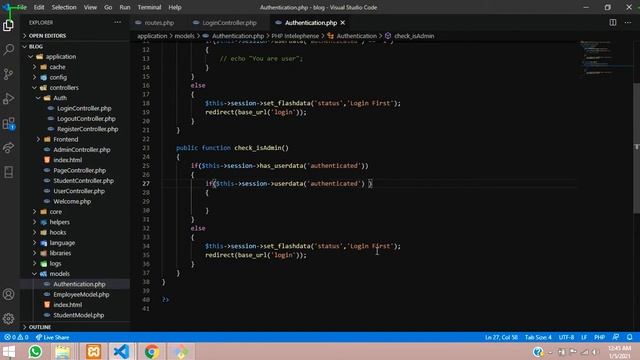Open LogoutController.php file
The image size is (640, 360).
86,119
